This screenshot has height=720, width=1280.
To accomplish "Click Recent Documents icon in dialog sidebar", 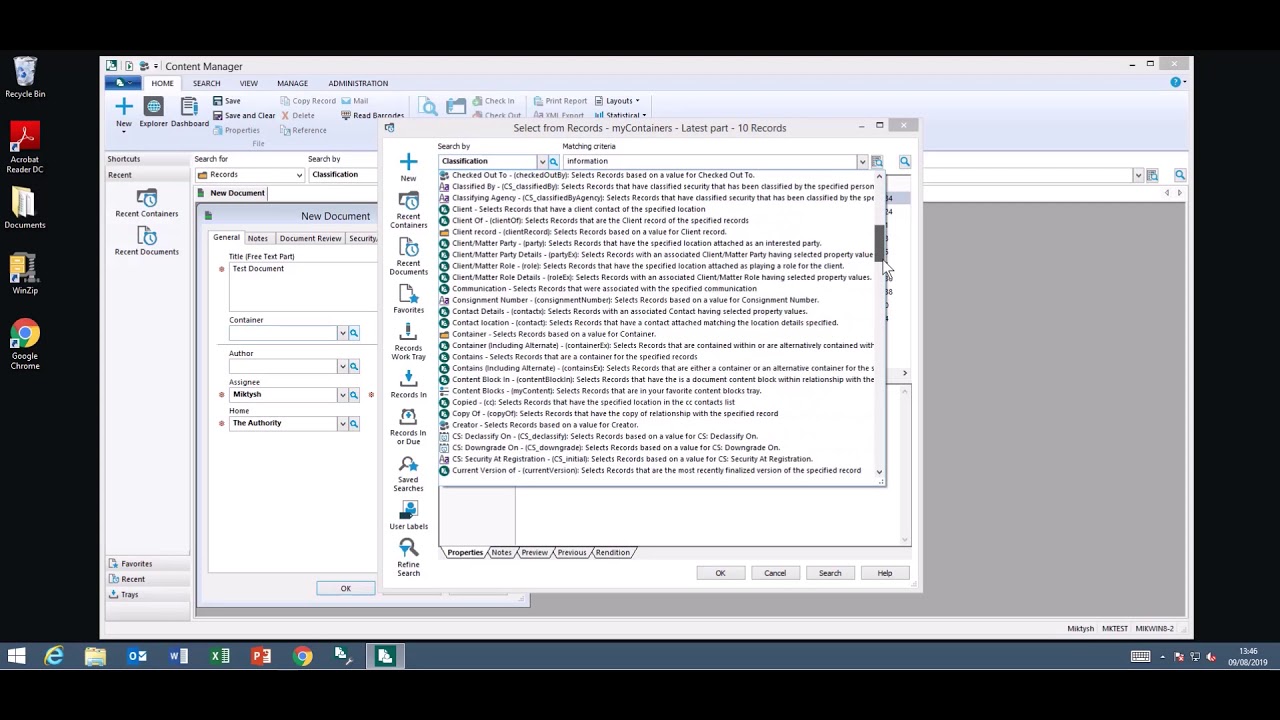I will click(408, 257).
